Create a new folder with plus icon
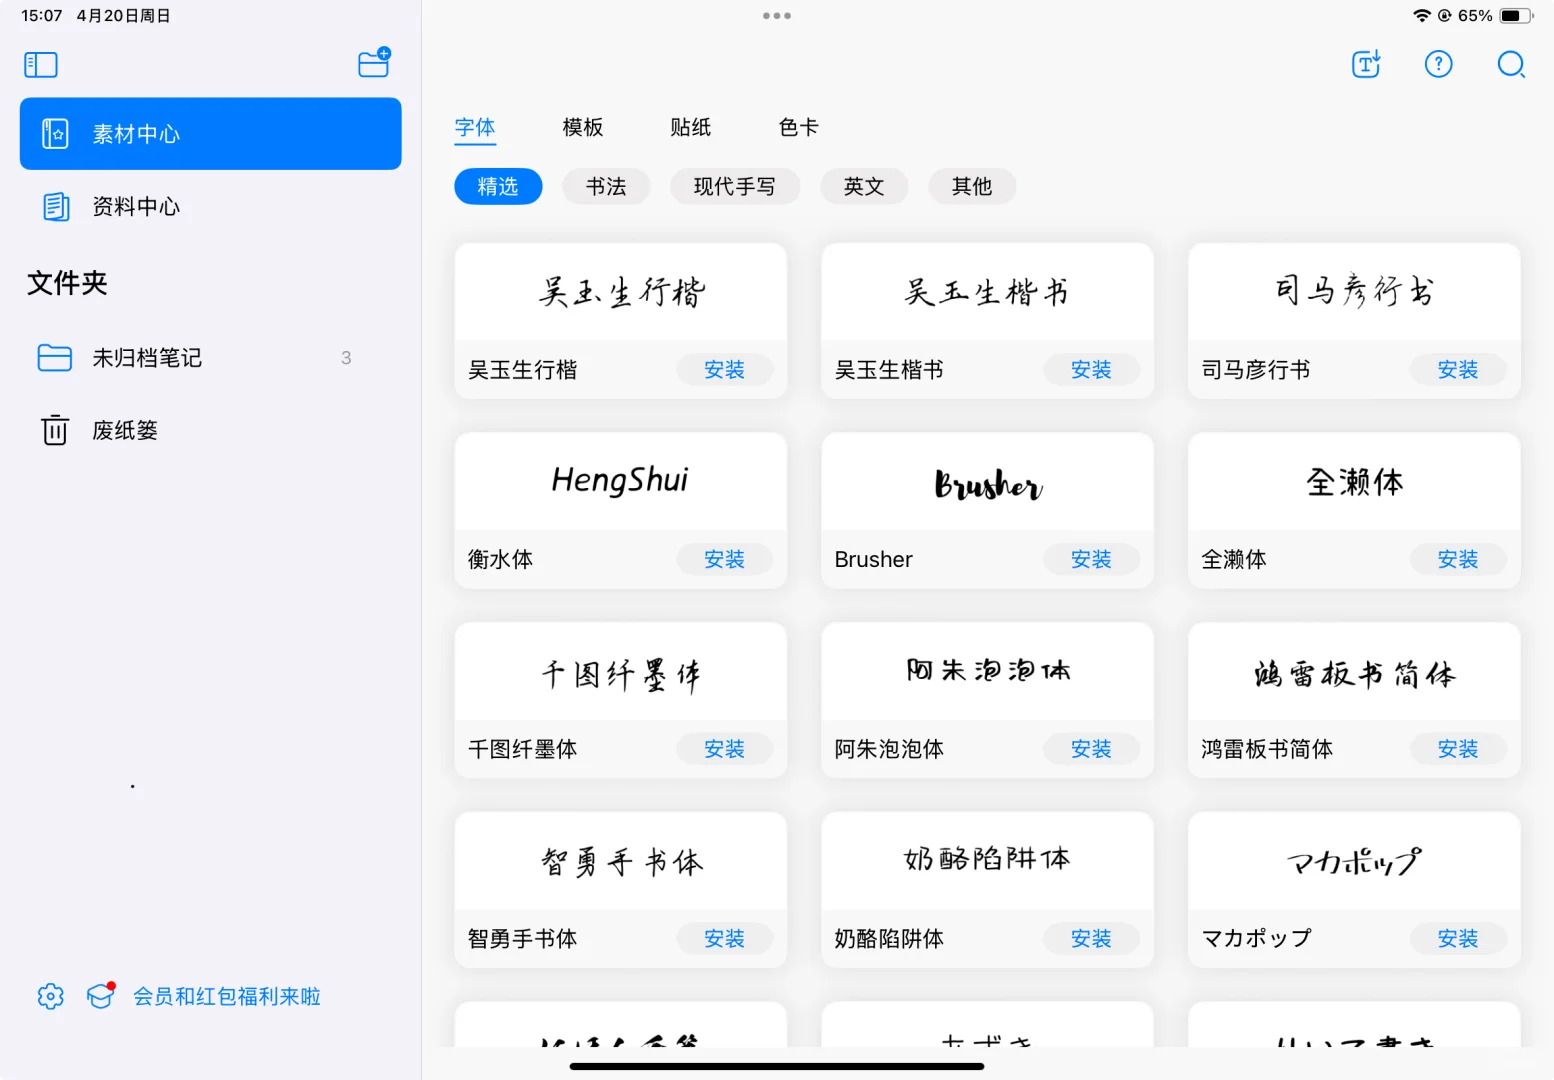 374,63
